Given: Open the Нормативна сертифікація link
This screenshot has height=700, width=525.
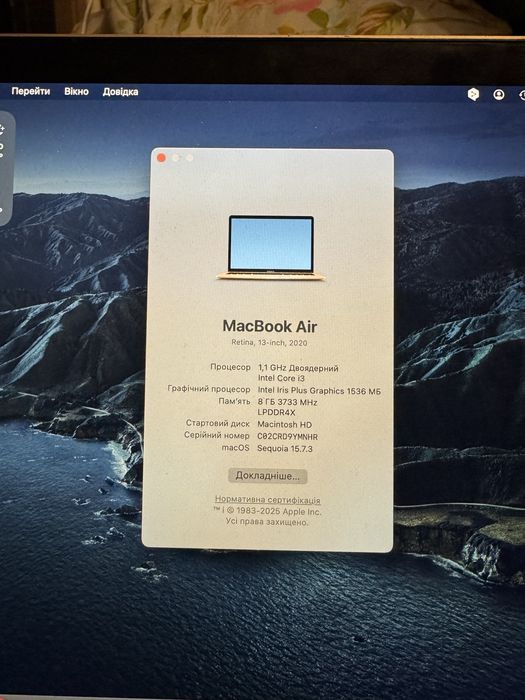Looking at the screenshot, I should point(267,500).
